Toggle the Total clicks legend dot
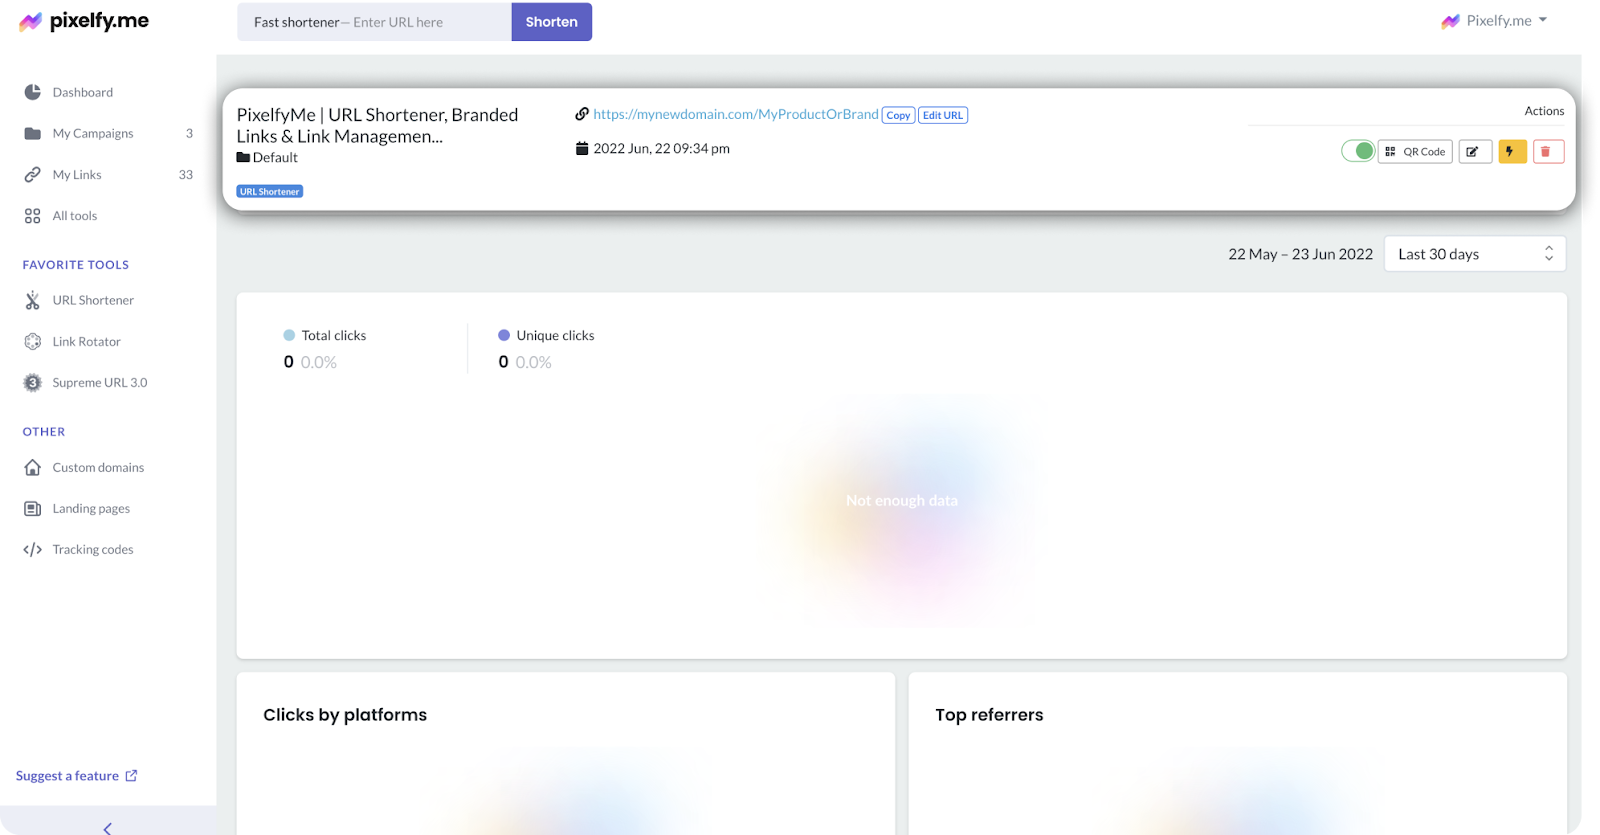 click(x=289, y=335)
